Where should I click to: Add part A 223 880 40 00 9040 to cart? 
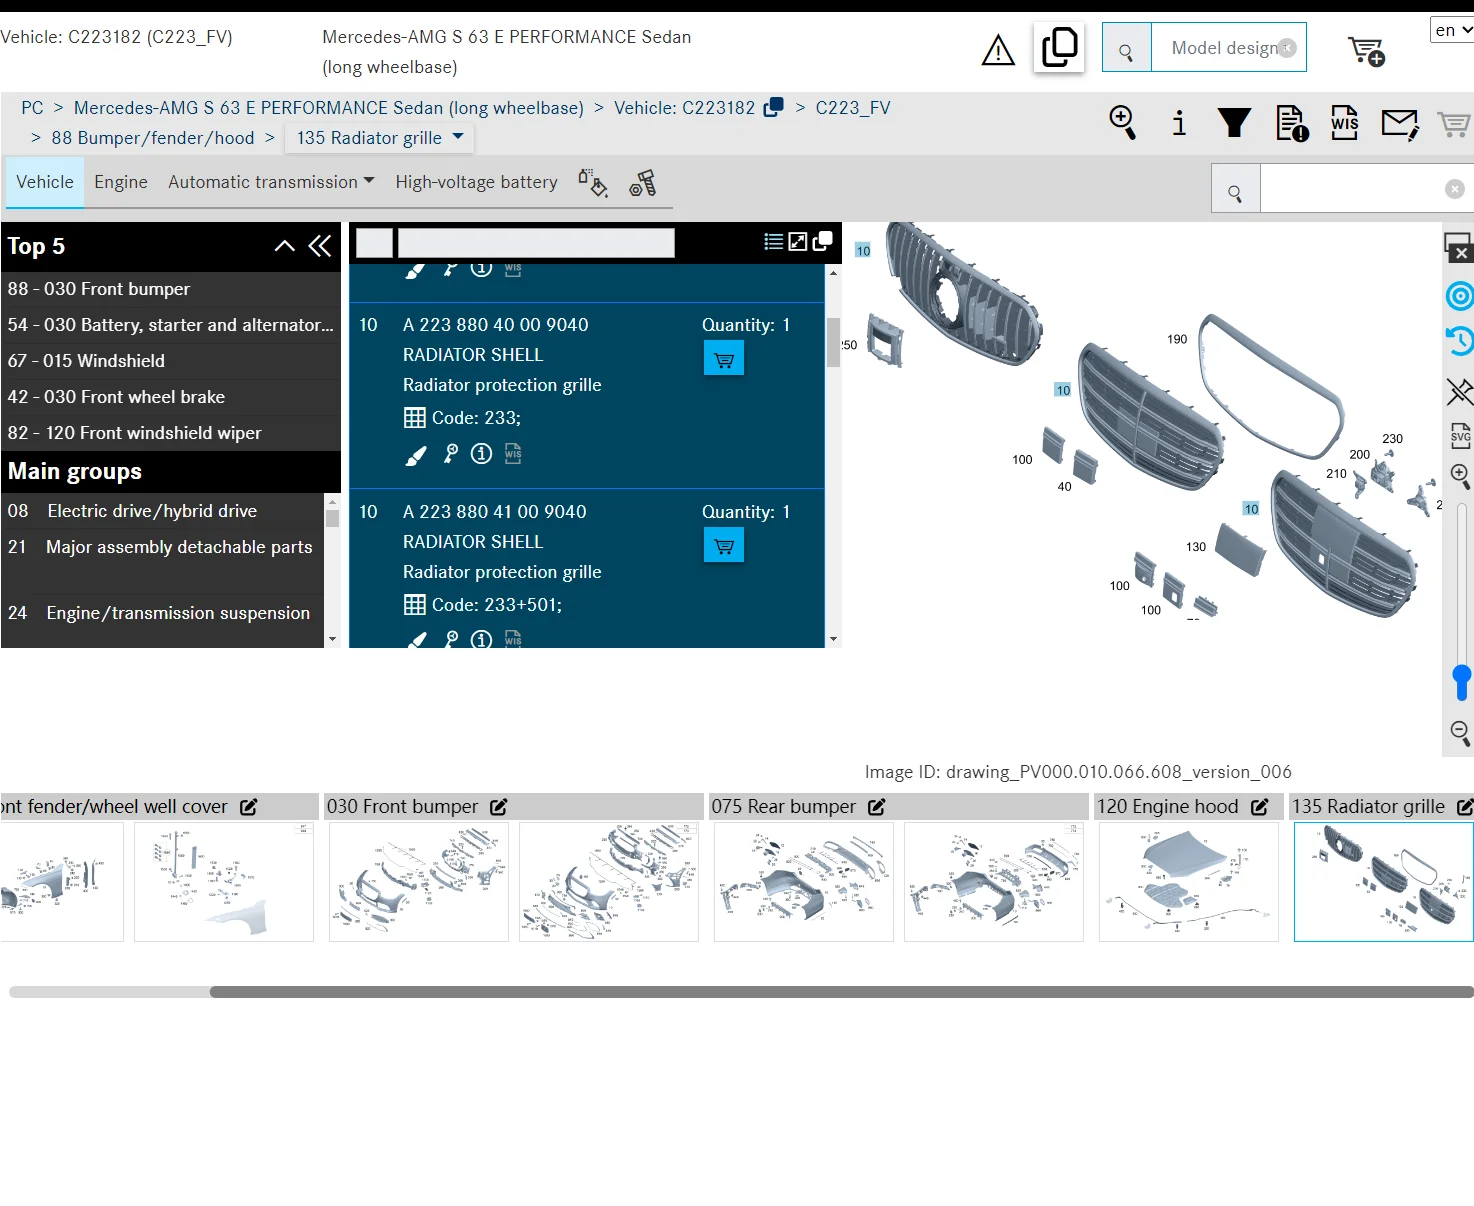724,359
